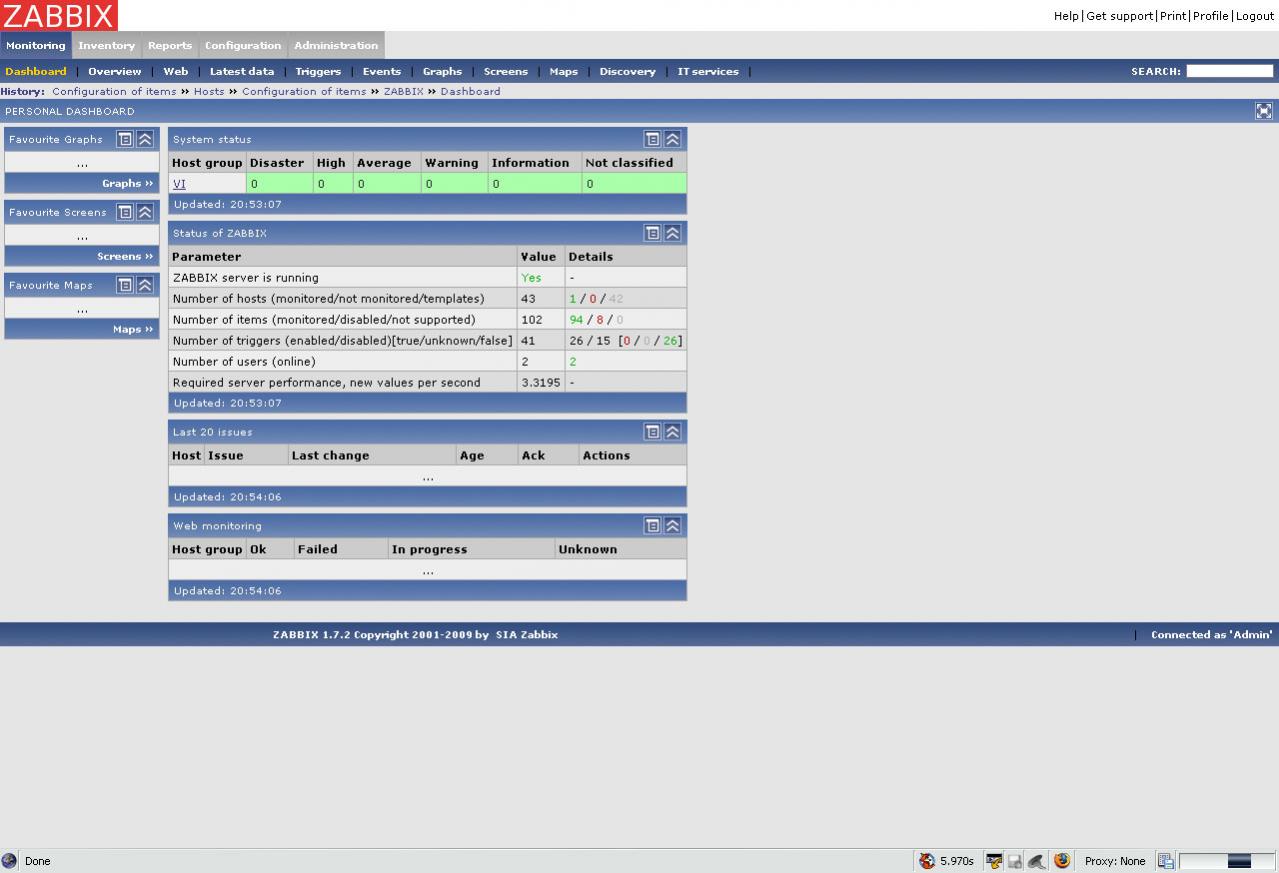The width and height of the screenshot is (1279, 873).
Task: Open the Profile link
Action: (1211, 16)
